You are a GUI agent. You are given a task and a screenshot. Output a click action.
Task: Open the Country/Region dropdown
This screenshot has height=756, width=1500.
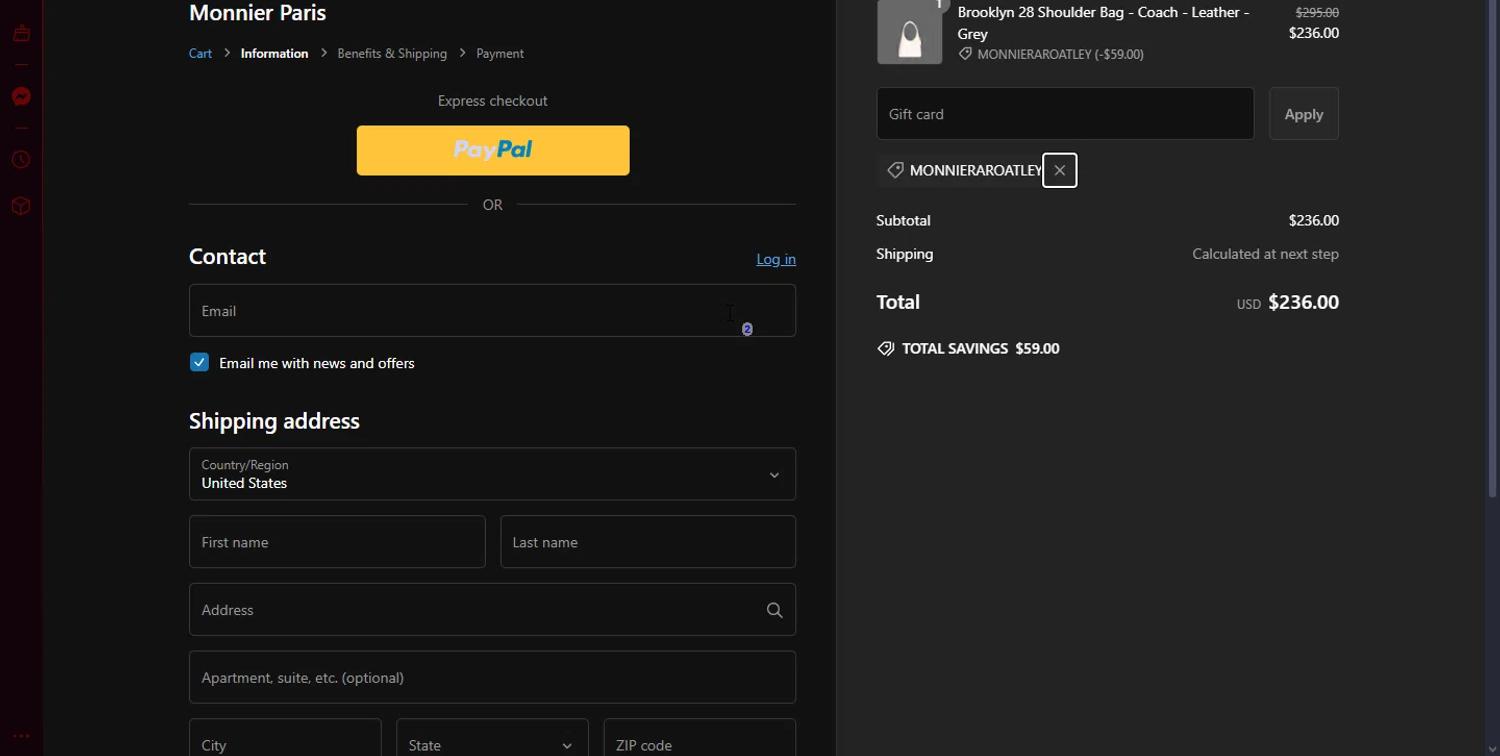tap(492, 474)
